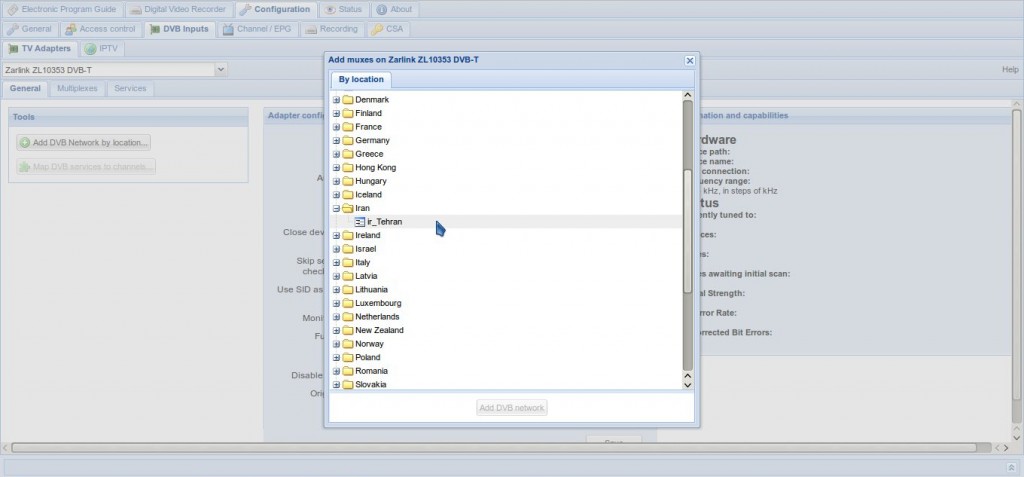Viewport: 1024px width, 477px height.
Task: Select the Germany tree entry
Action: pos(372,140)
